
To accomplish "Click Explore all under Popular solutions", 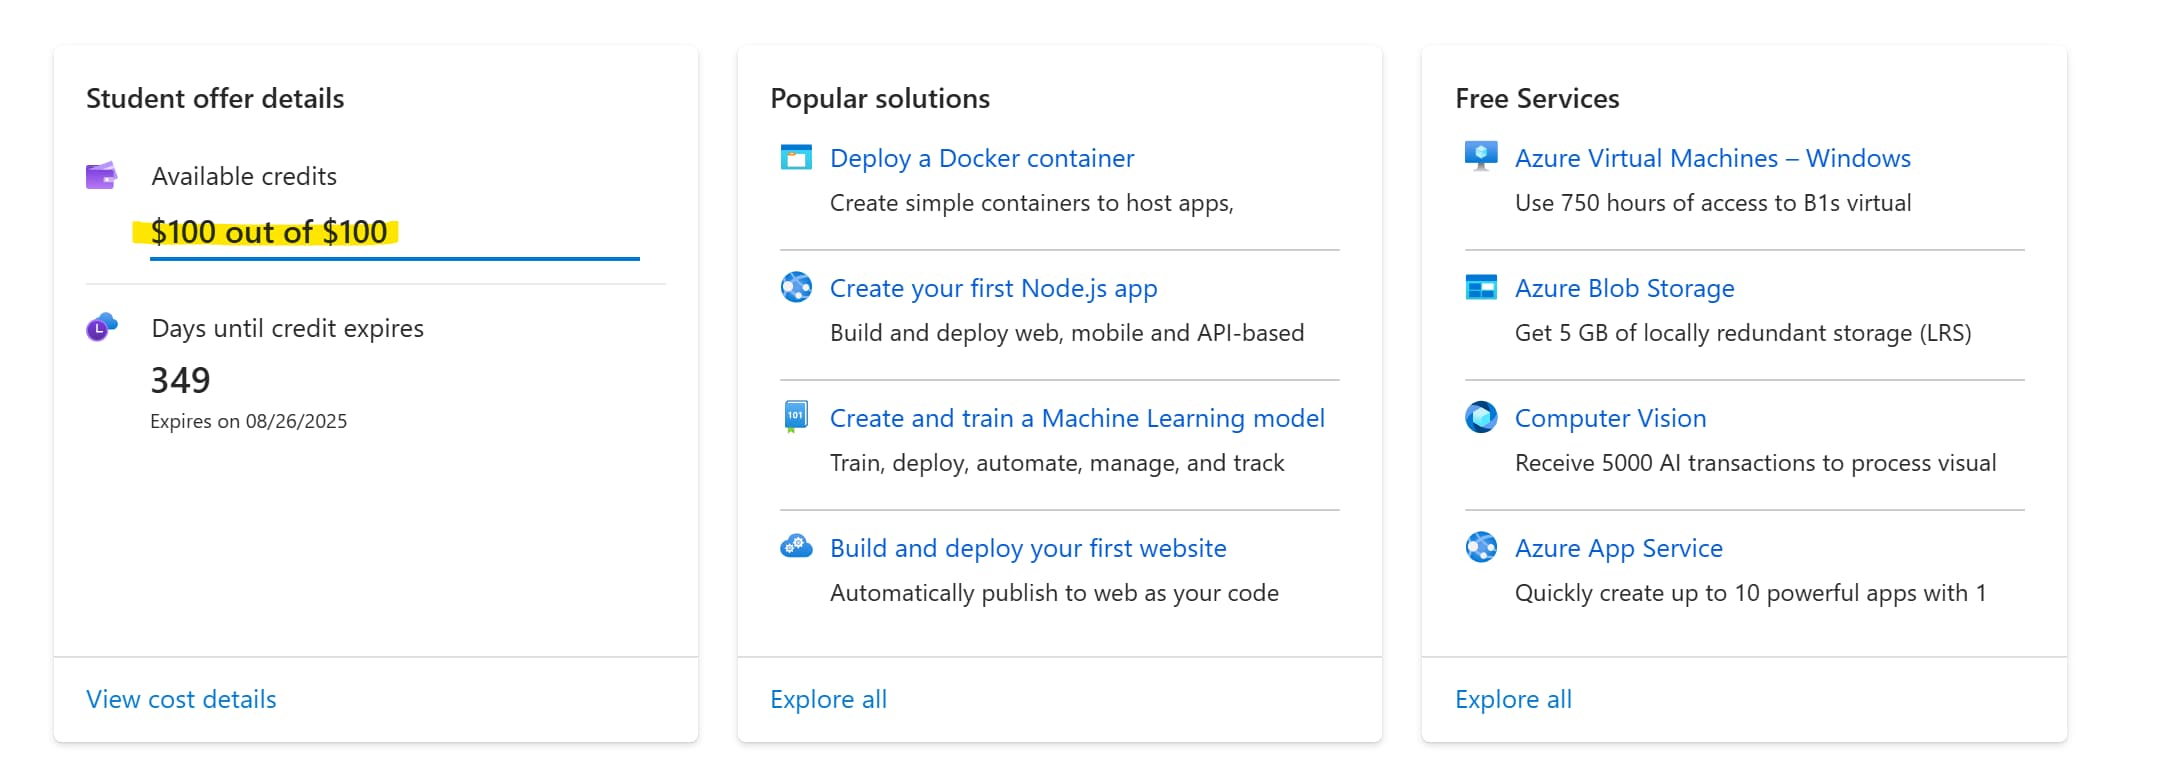I will 828,699.
